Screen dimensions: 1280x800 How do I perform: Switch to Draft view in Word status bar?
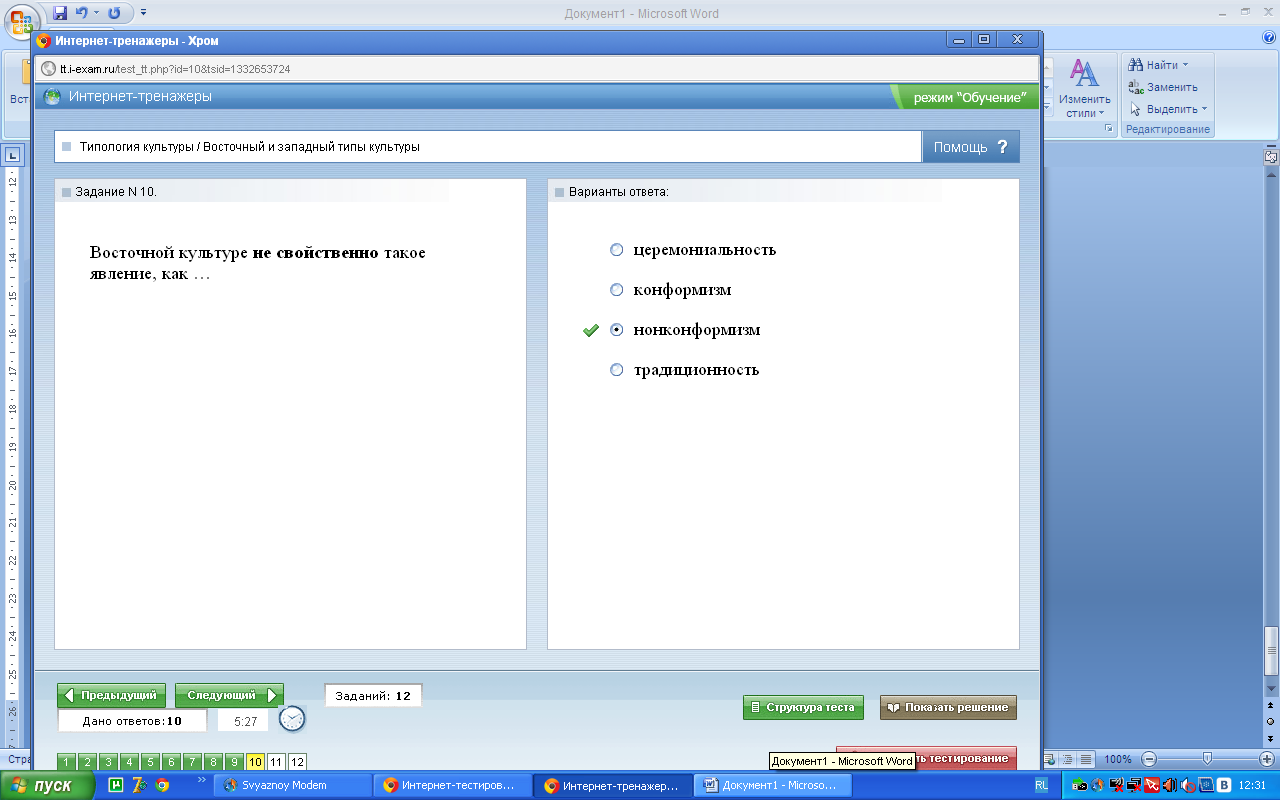(x=1086, y=759)
